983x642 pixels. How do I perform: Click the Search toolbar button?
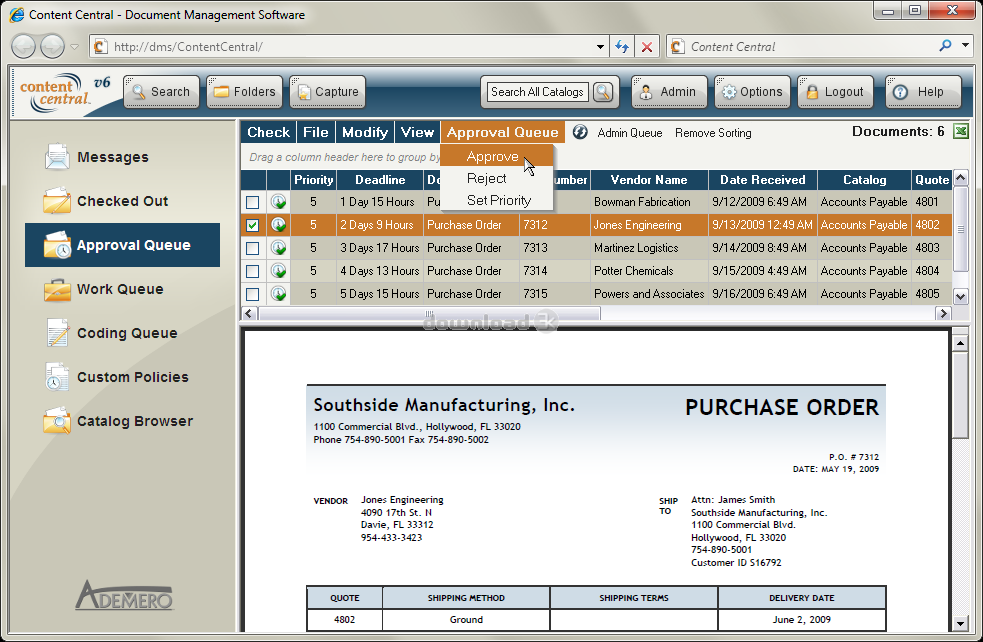tap(162, 92)
